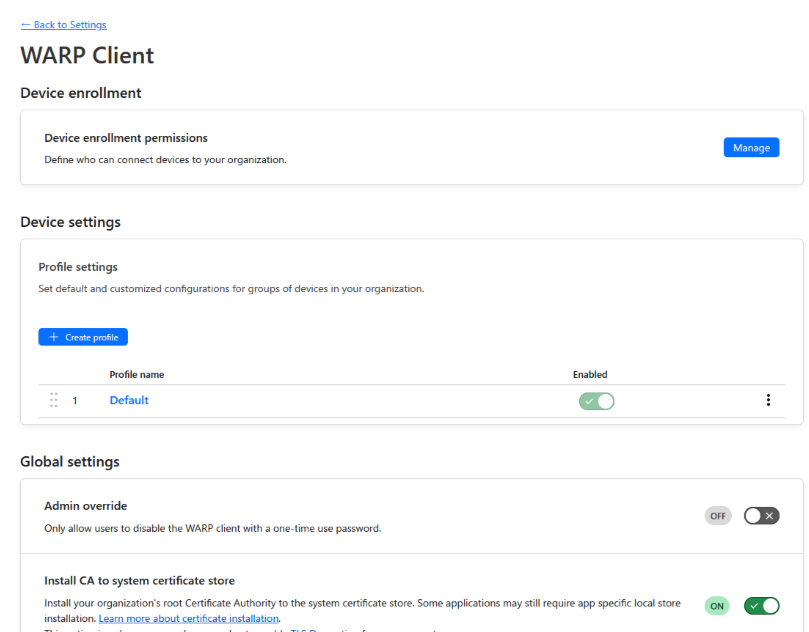Image resolution: width=809 pixels, height=632 pixels.
Task: Click the Device enrollment permissions title
Action: (126, 138)
